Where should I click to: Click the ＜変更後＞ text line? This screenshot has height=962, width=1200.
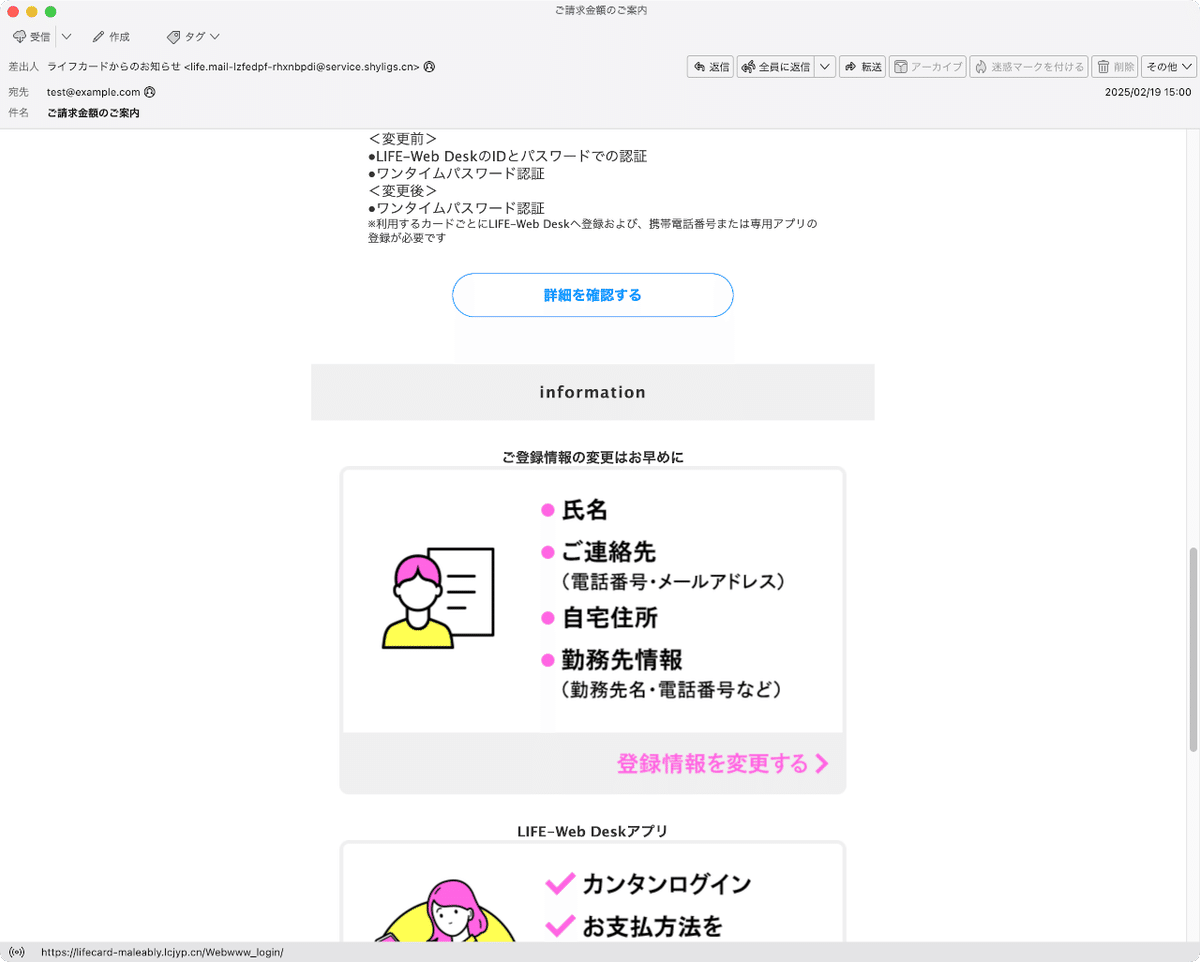pyautogui.click(x=402, y=191)
